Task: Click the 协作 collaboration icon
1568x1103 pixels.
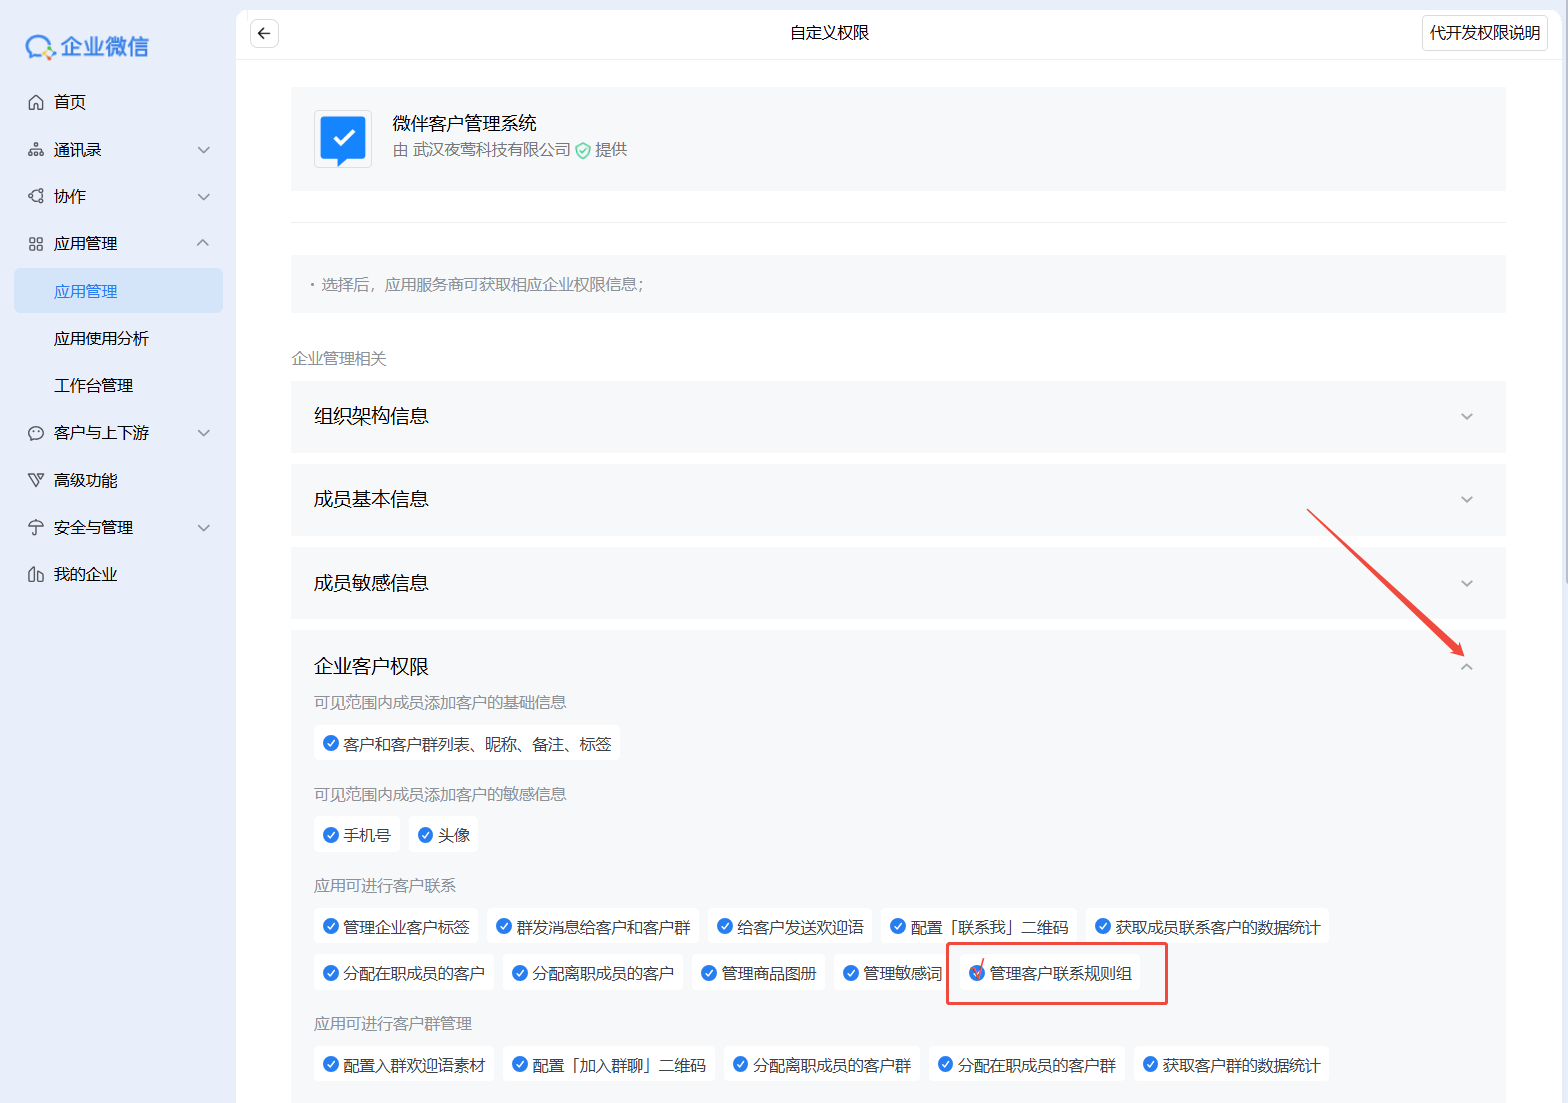Action: [36, 196]
